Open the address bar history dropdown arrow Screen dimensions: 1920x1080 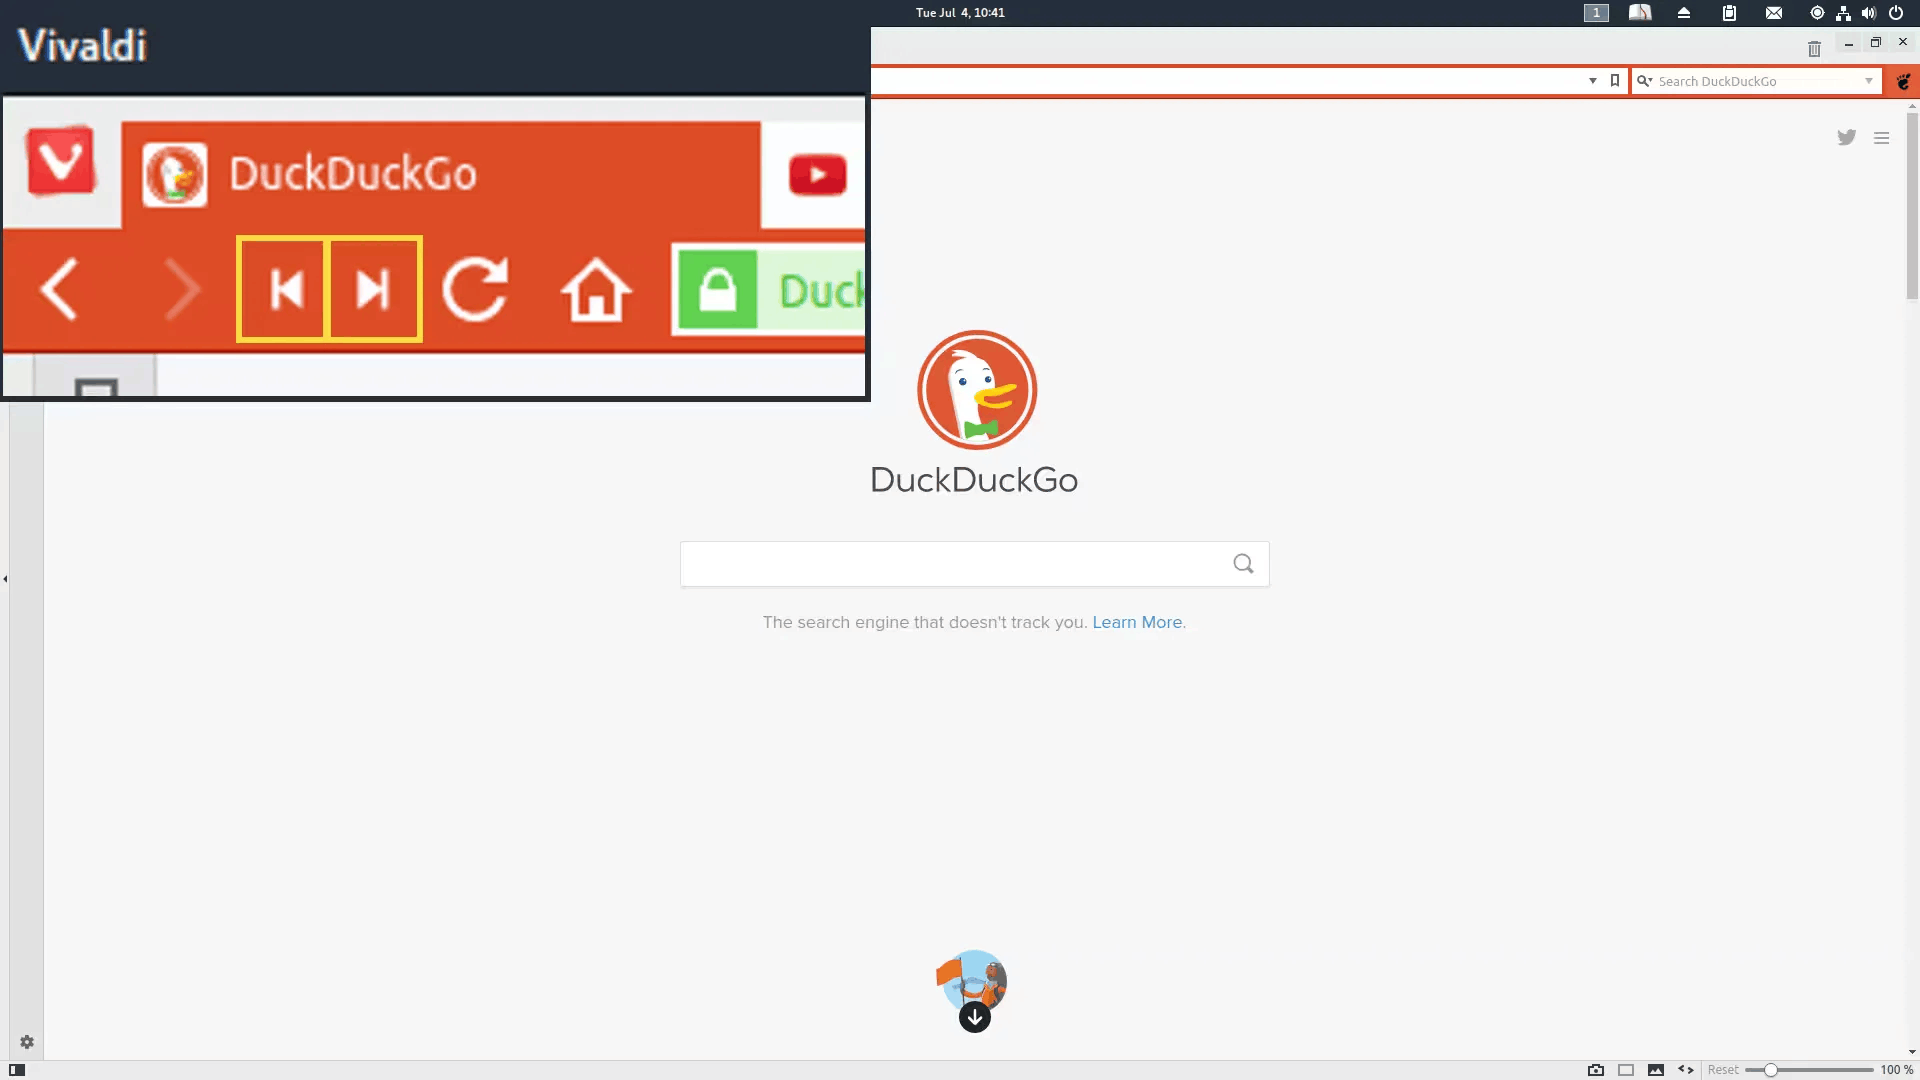tap(1593, 81)
